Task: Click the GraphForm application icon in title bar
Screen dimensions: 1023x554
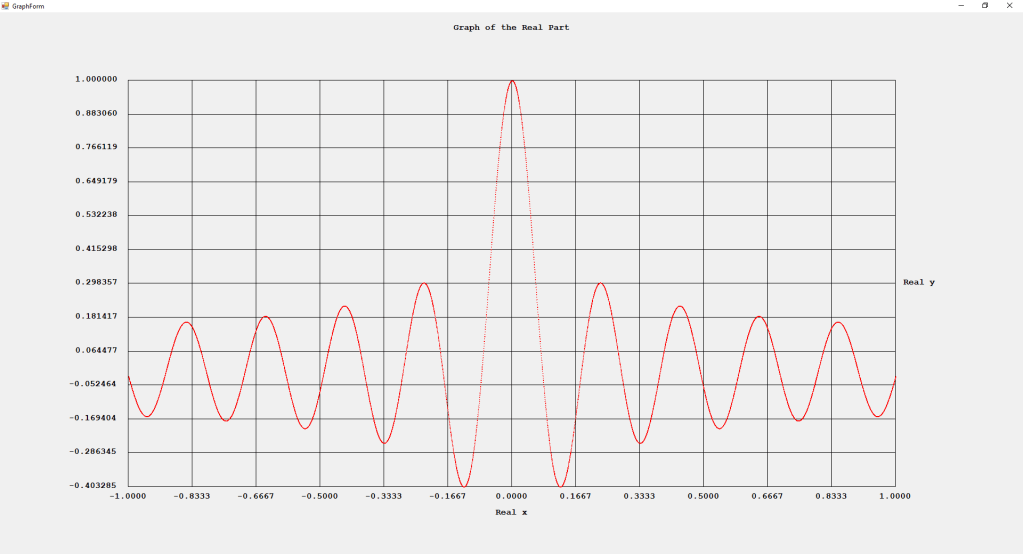Action: [x=5, y=5]
